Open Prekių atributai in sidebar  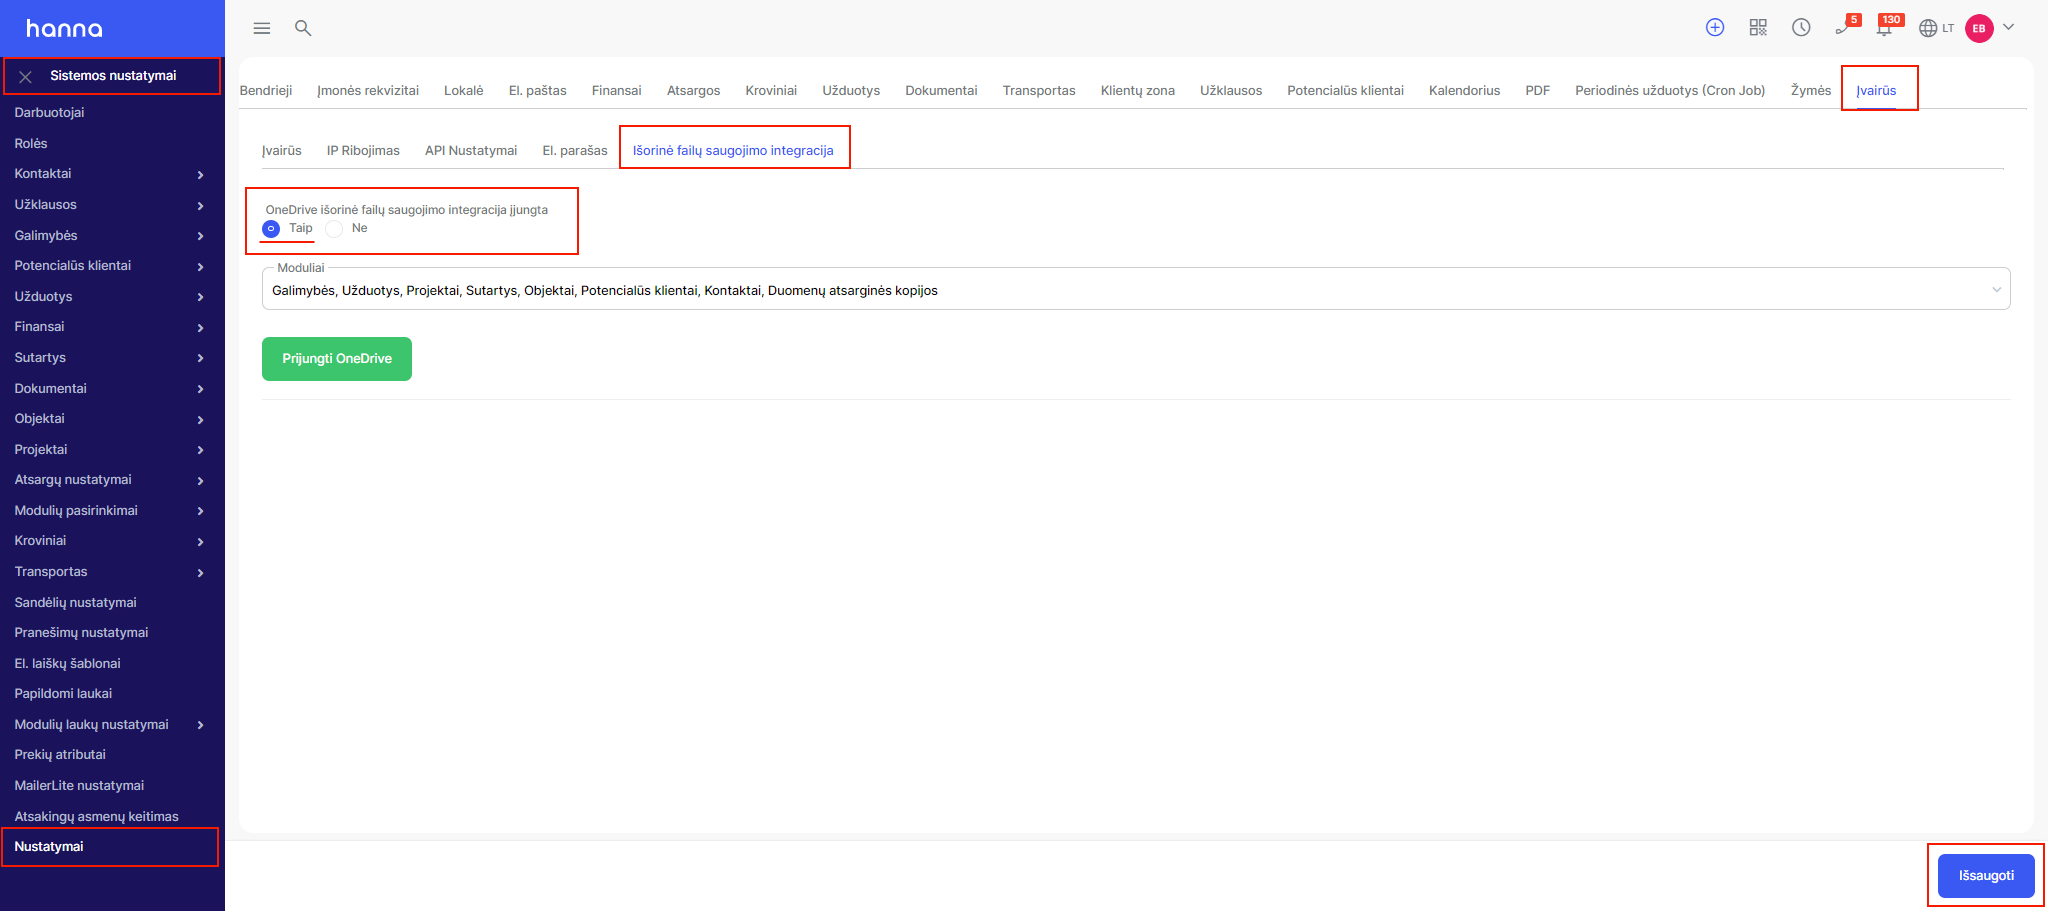(x=60, y=754)
